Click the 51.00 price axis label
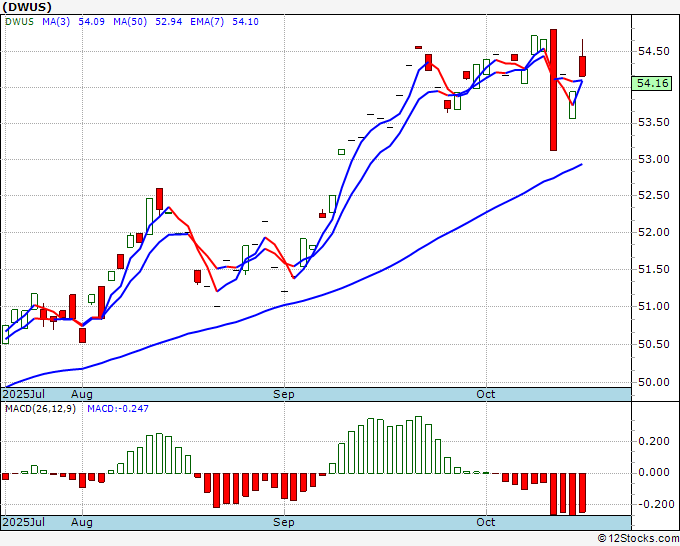 (654, 306)
